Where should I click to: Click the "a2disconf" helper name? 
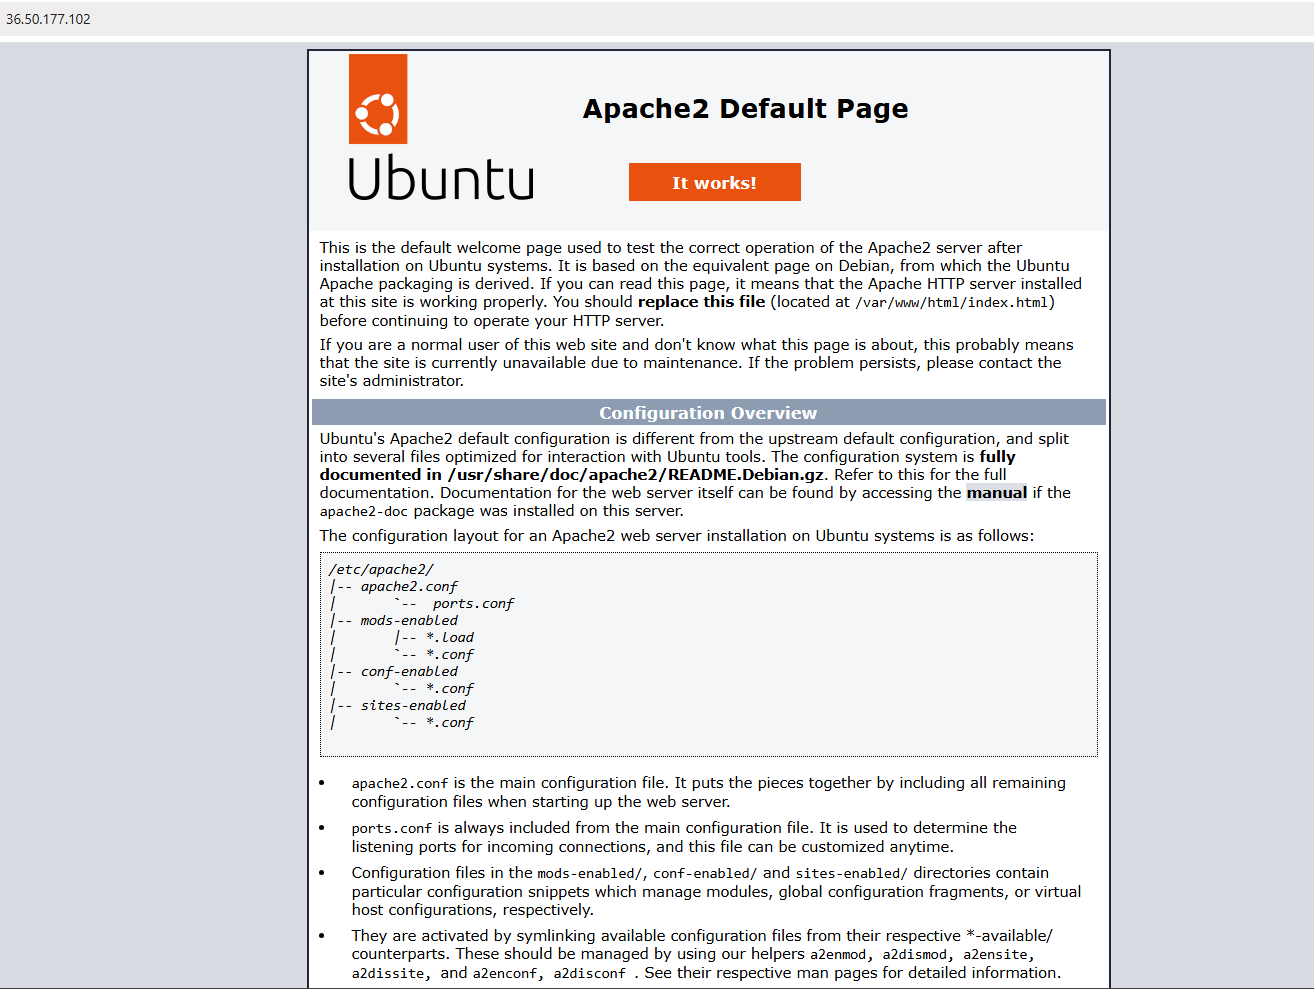590,974
